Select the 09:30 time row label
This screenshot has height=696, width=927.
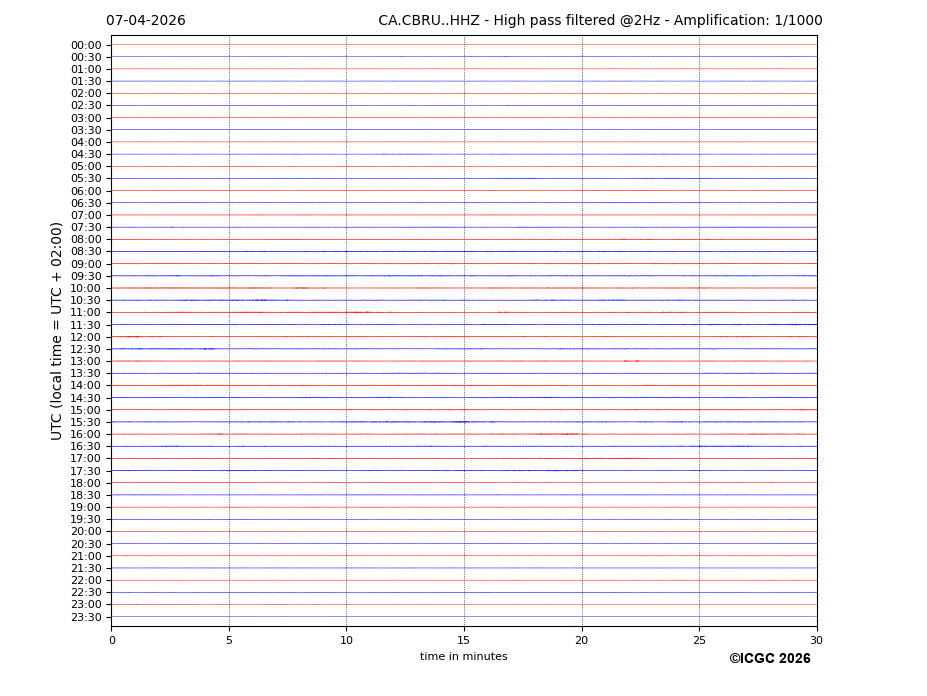pos(86,276)
